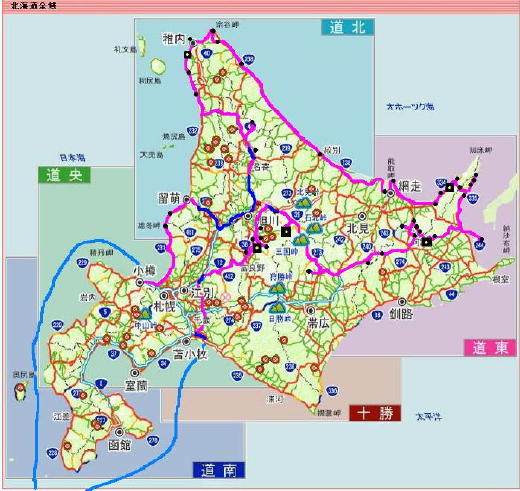Select the 石北峠 mountain icon
The height and width of the screenshot is (491, 520).
click(x=314, y=228)
